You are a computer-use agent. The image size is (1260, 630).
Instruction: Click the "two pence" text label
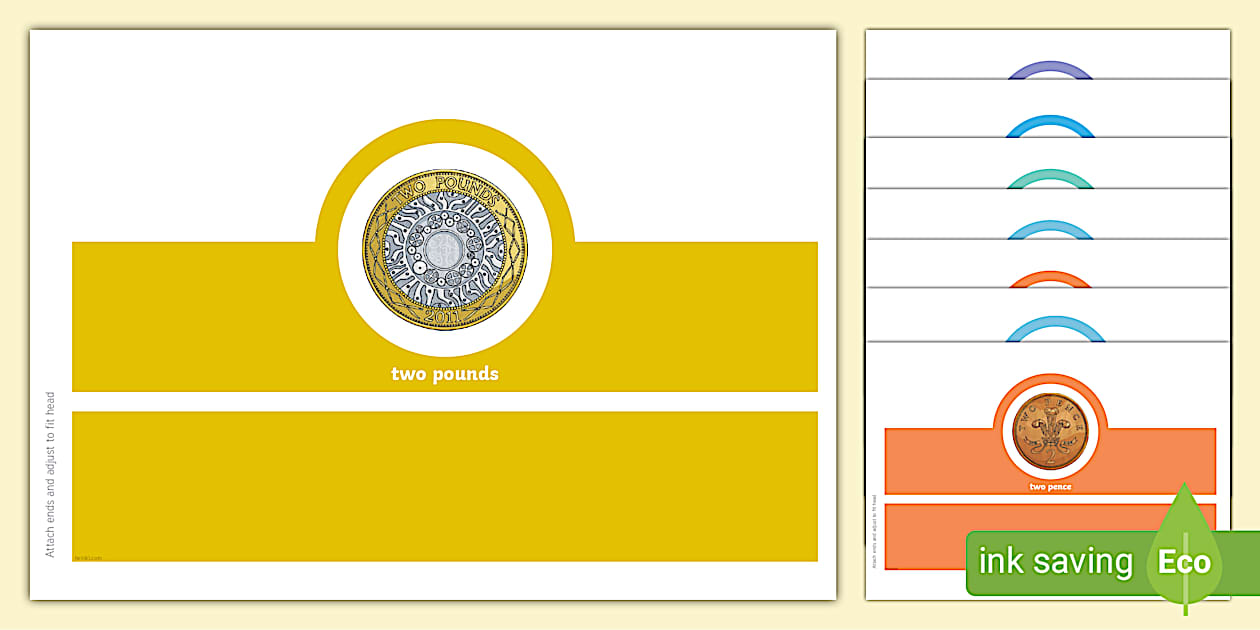click(1050, 487)
